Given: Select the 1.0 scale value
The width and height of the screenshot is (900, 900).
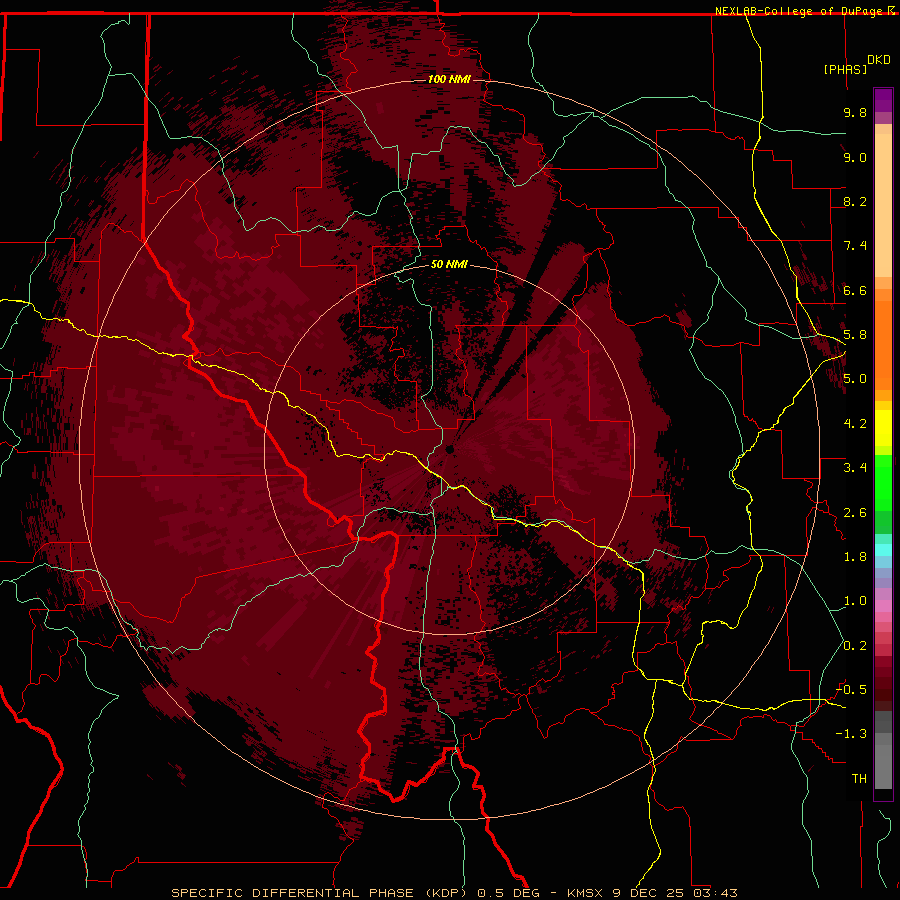Looking at the screenshot, I should [x=855, y=601].
